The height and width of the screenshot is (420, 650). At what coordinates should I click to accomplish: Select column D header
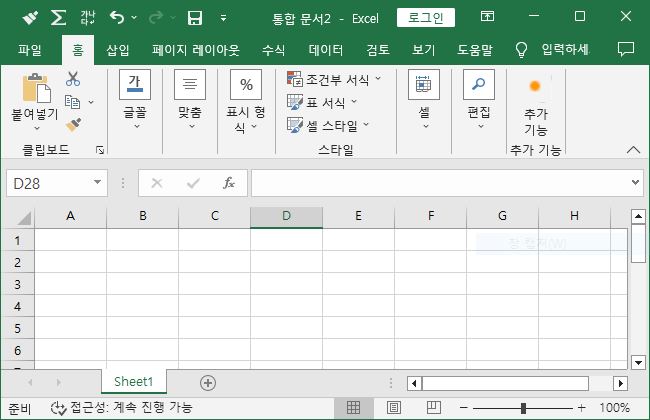[x=286, y=216]
